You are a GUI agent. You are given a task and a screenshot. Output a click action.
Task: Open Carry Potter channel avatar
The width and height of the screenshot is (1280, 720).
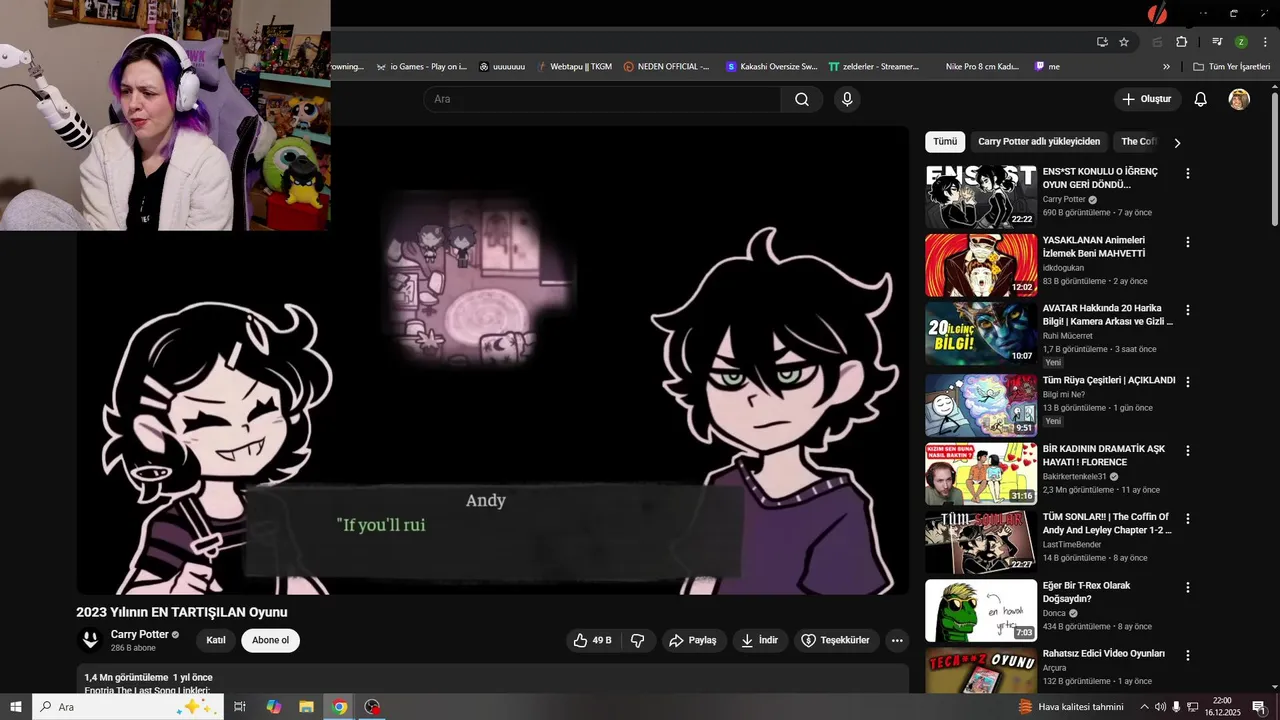tap(90, 640)
